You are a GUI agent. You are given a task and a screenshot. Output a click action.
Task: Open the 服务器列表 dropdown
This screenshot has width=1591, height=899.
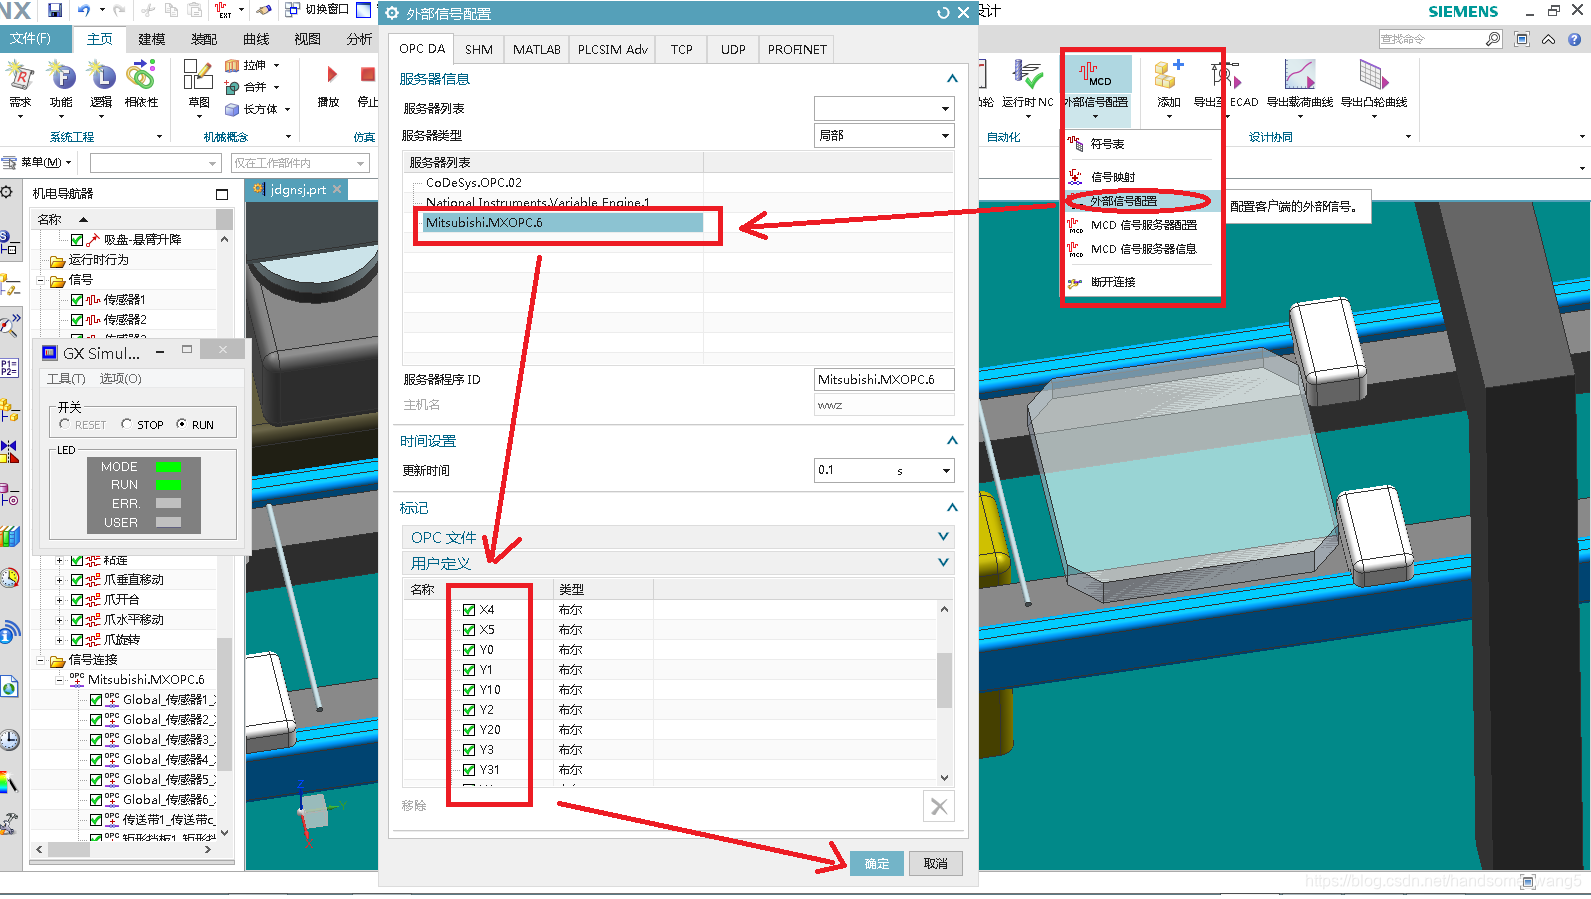click(x=884, y=108)
